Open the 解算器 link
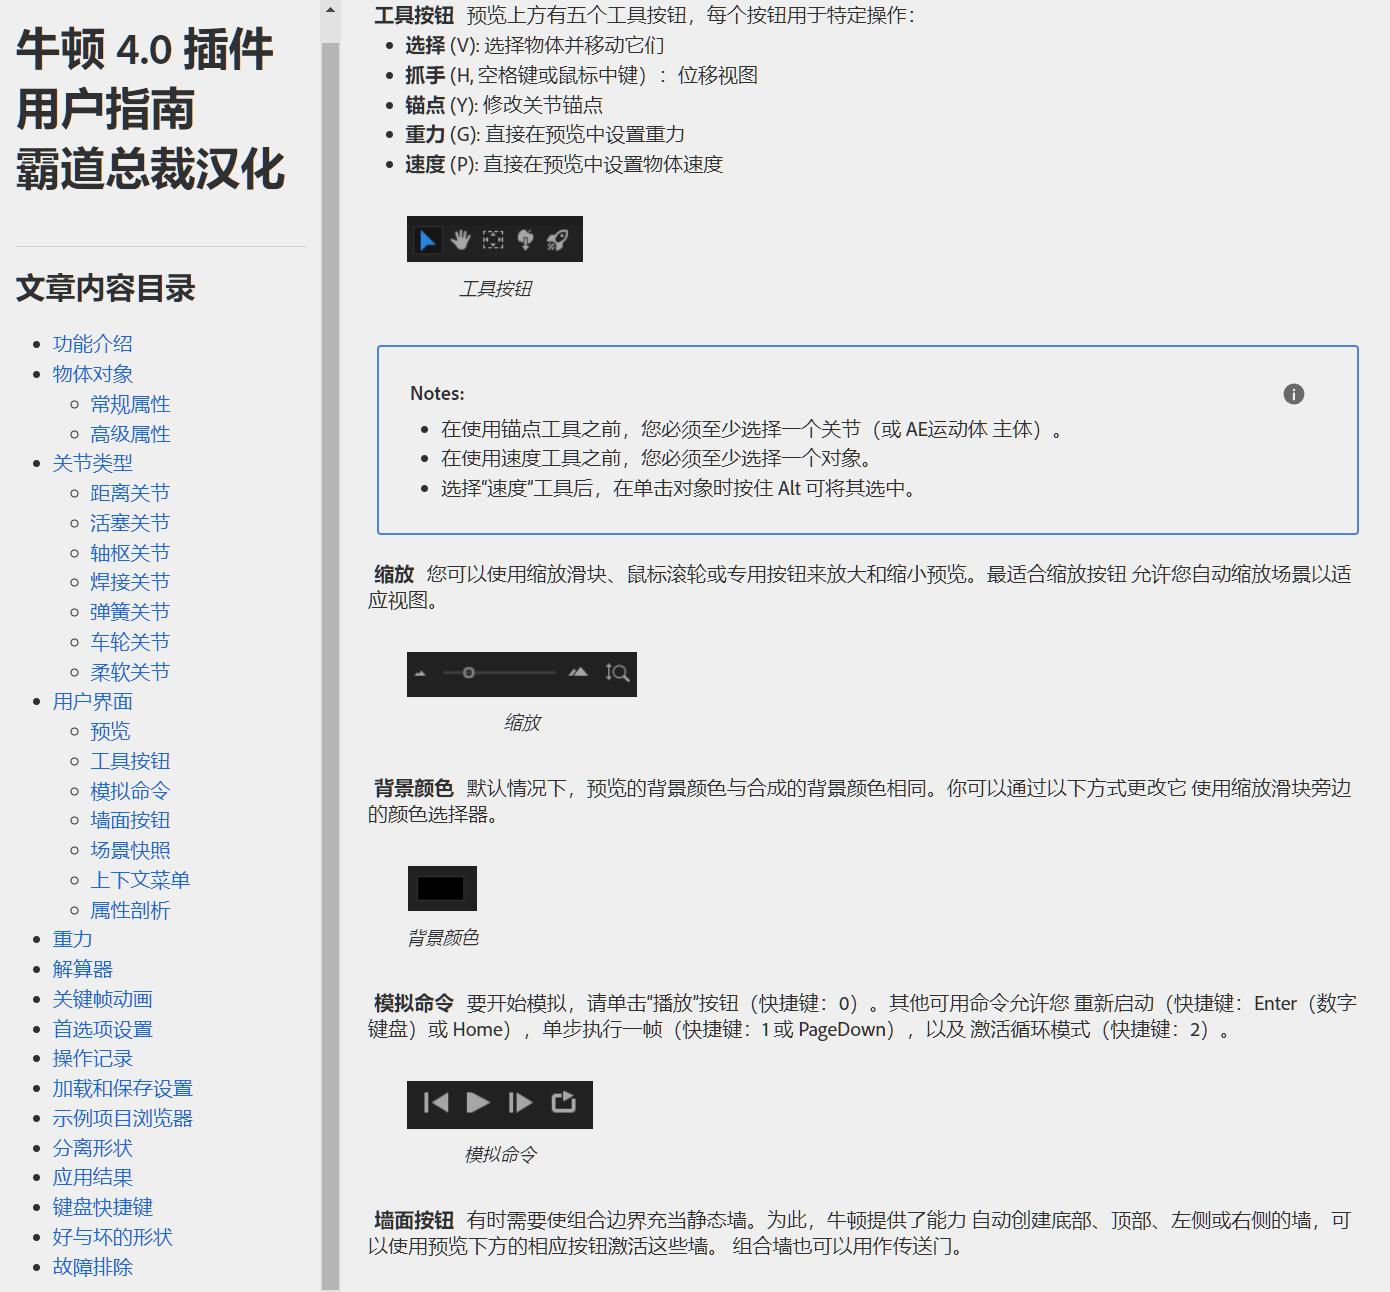This screenshot has height=1292, width=1390. coord(83,969)
